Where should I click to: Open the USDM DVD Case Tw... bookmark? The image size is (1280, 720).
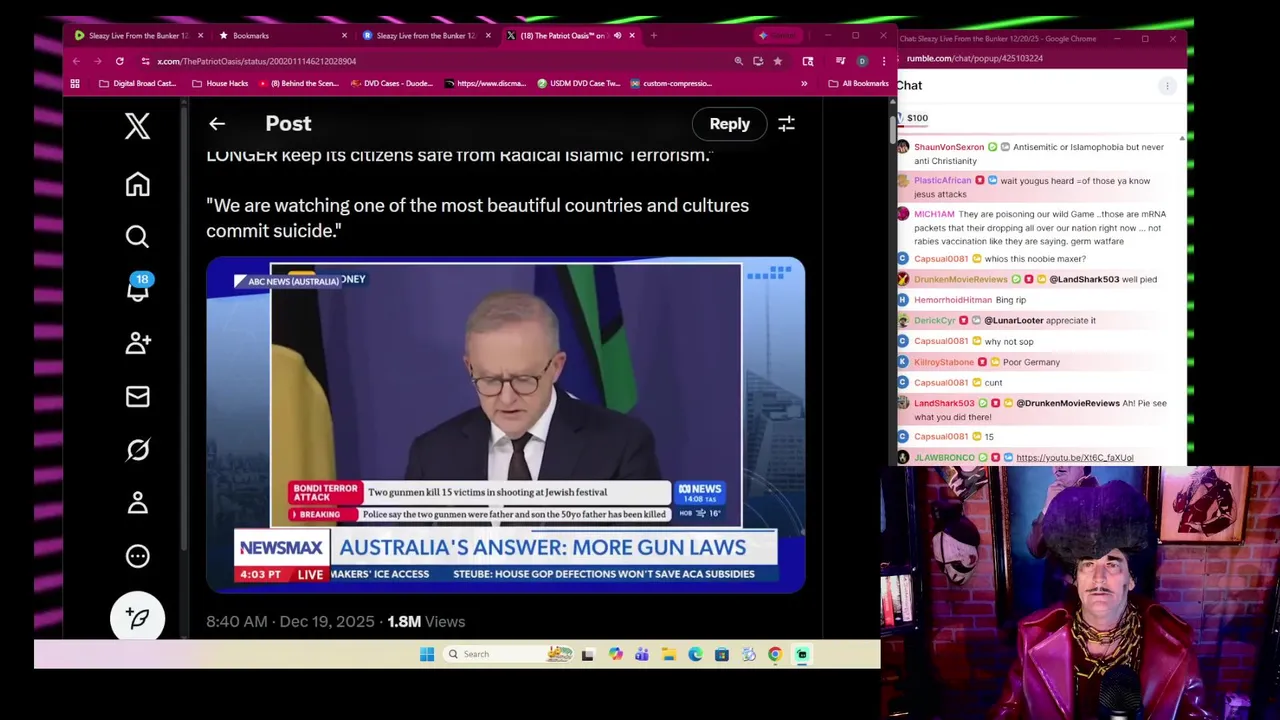coord(579,84)
